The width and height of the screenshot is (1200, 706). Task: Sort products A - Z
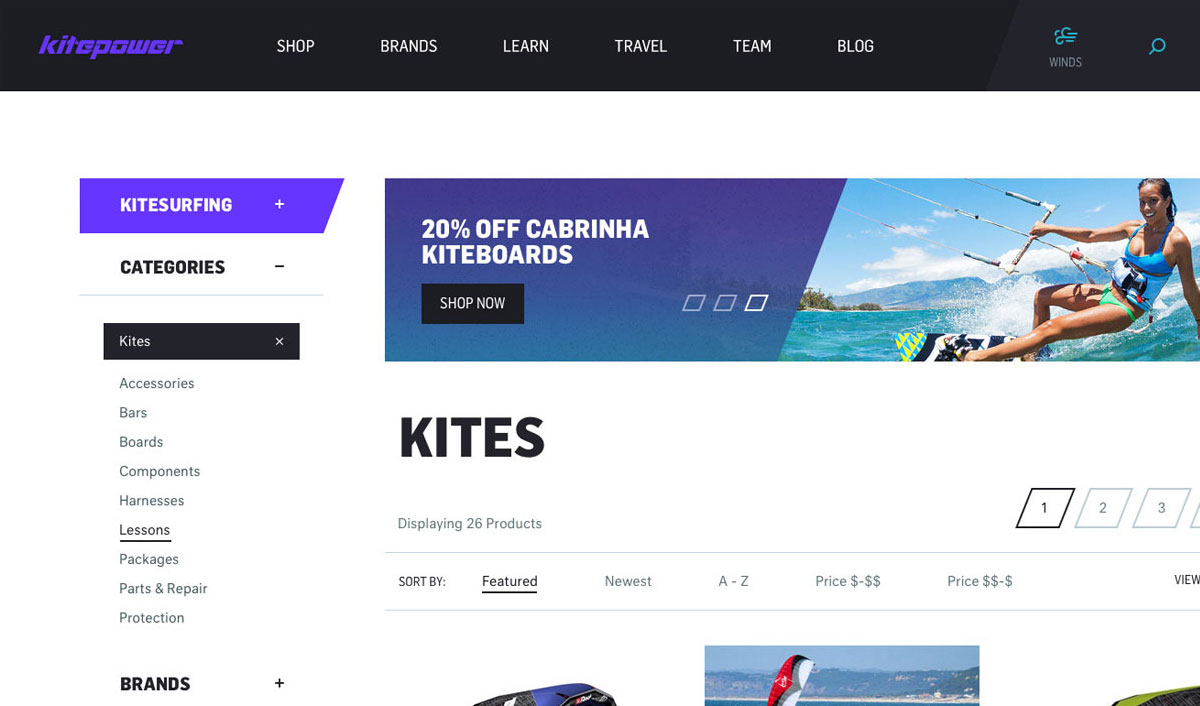[733, 581]
